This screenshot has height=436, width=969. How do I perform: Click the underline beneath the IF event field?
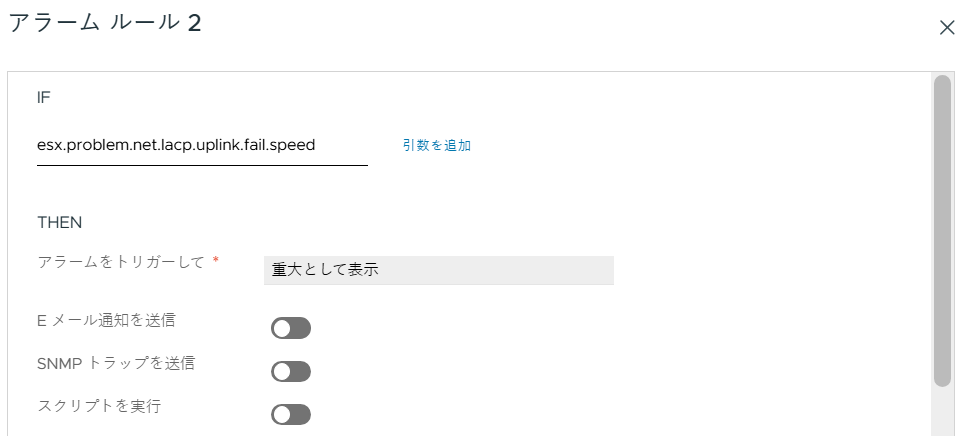(x=201, y=164)
